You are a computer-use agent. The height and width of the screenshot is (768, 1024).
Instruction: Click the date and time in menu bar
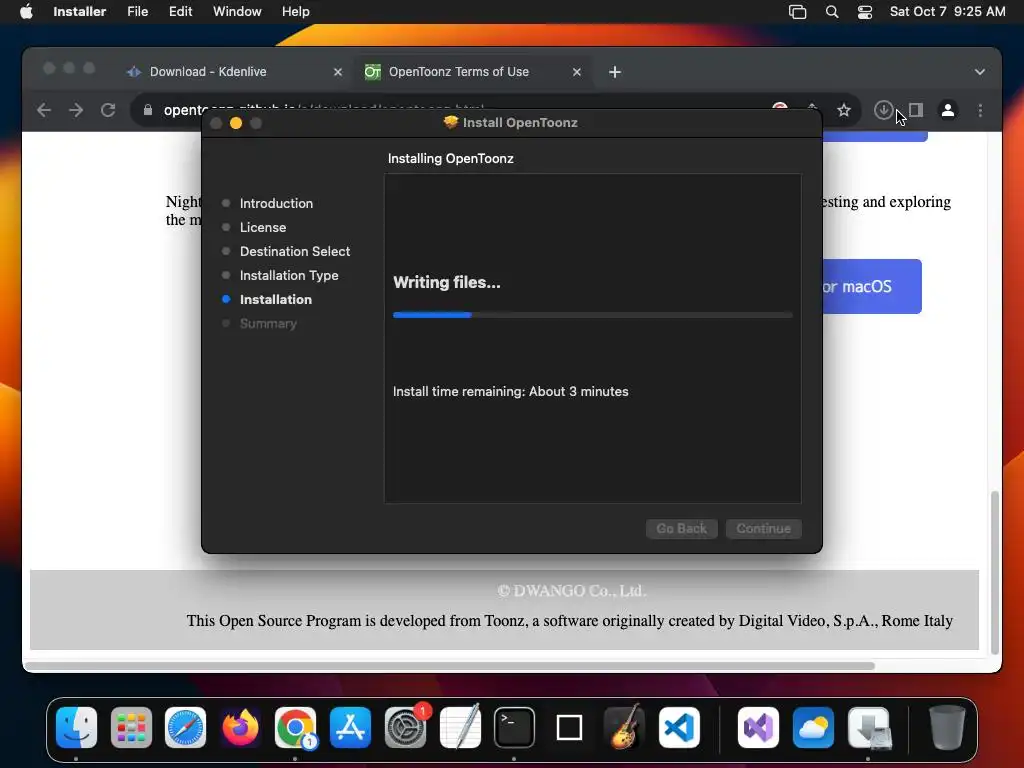[x=948, y=12]
